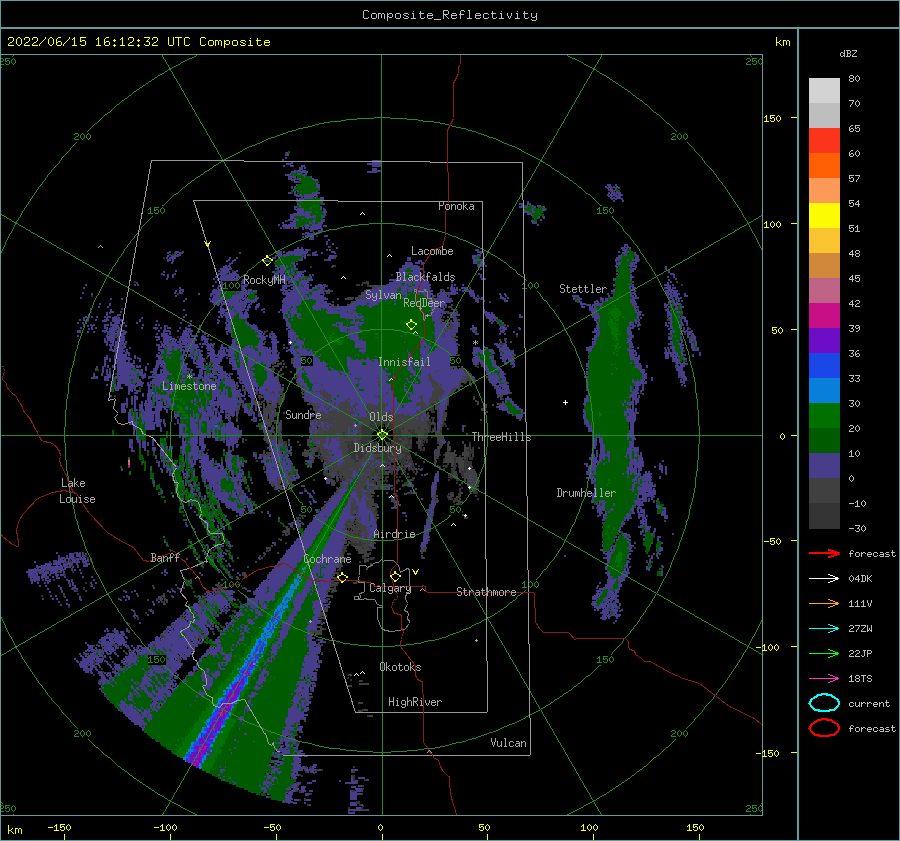Viewport: 900px width, 841px height.
Task: Click the RockyMH label
Action: (x=264, y=280)
